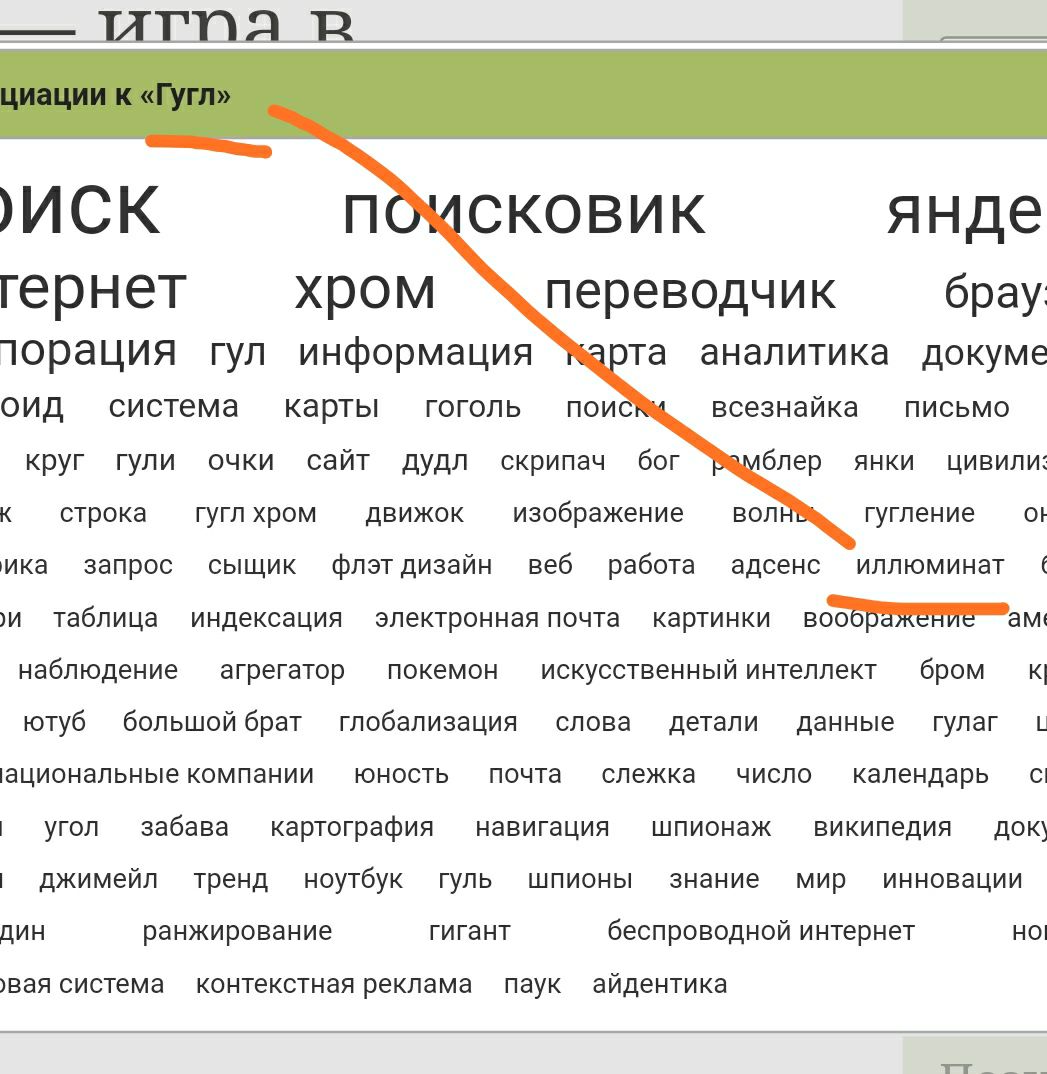
Task: Click the word «янки»
Action: pos(884,461)
